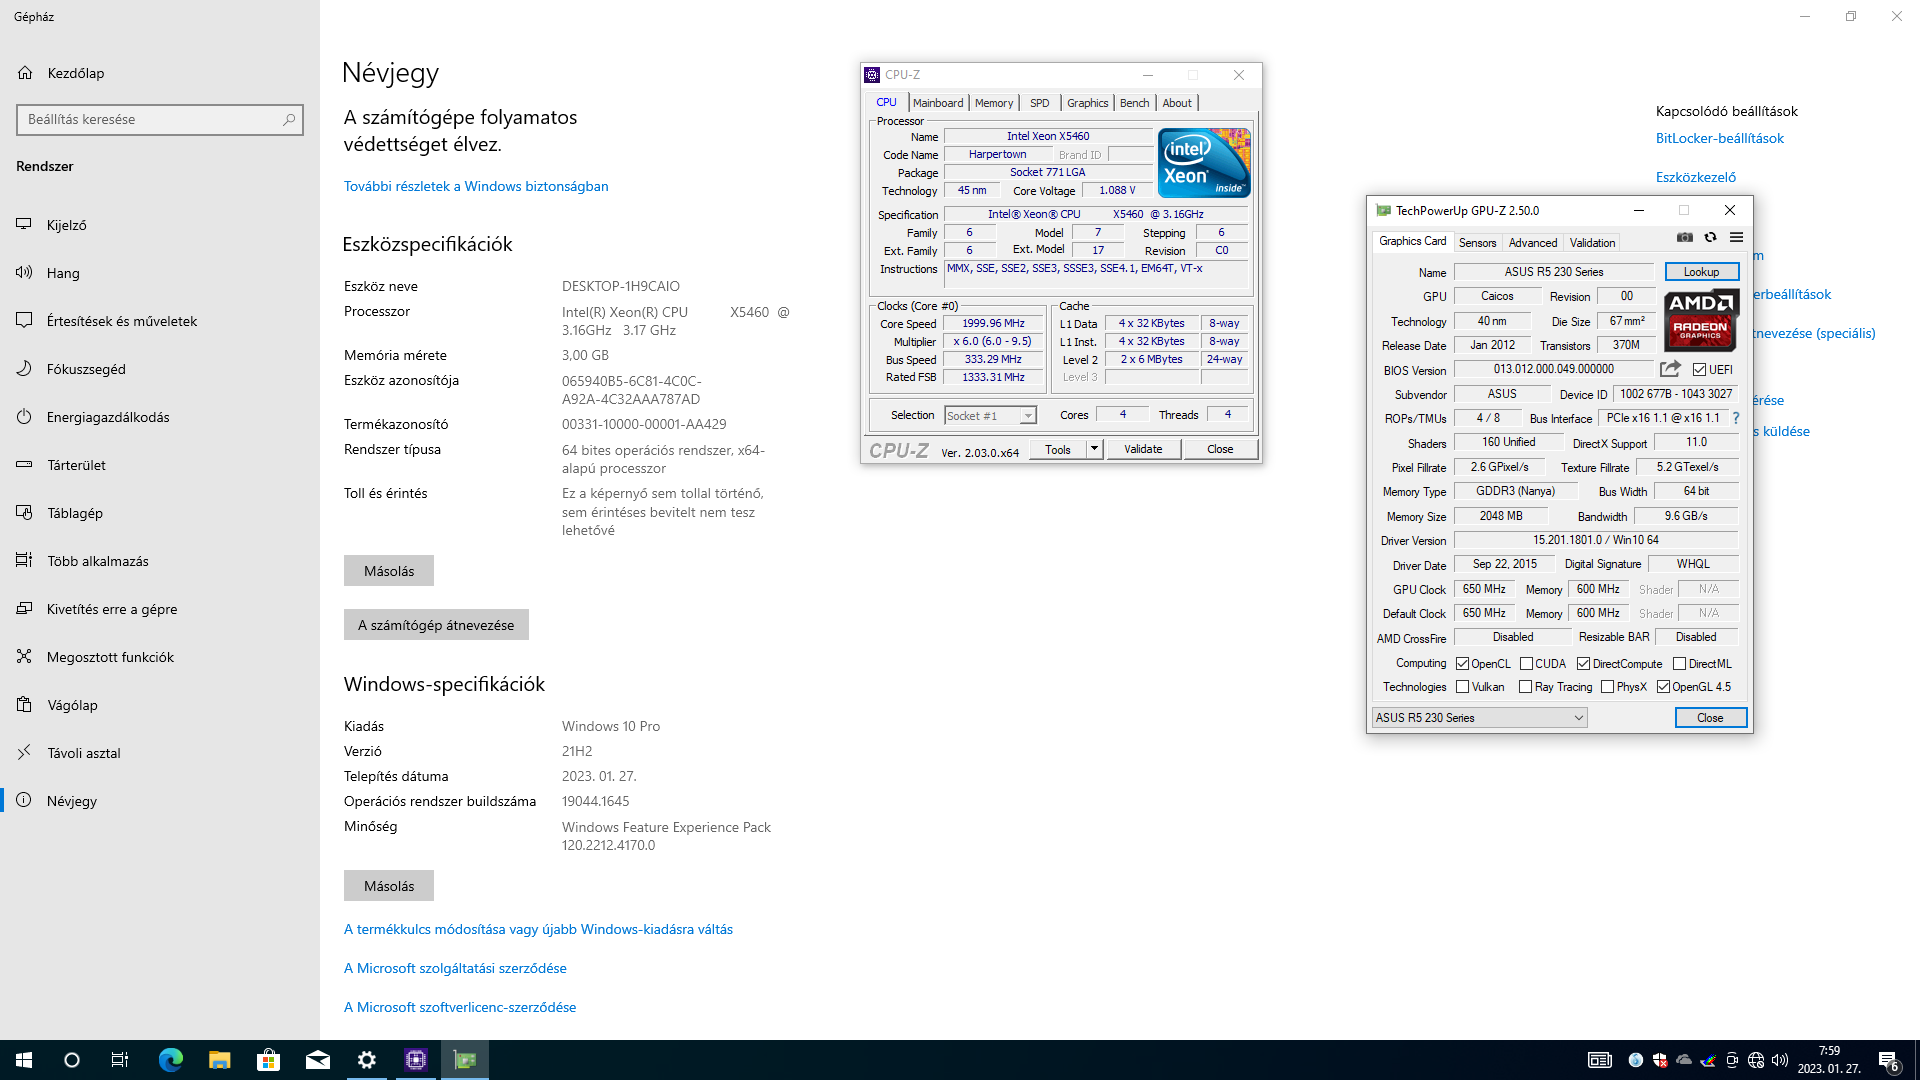Image resolution: width=1920 pixels, height=1080 pixels.
Task: Expand the ASUS R5 230 Series dropdown
Action: 1578,718
